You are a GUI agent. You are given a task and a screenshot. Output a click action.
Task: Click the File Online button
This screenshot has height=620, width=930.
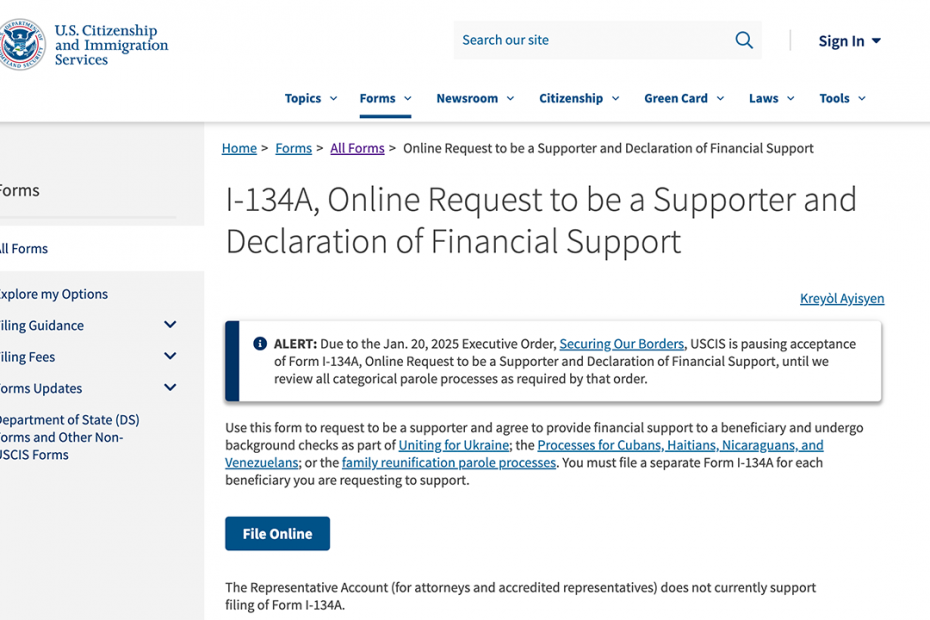(x=277, y=533)
